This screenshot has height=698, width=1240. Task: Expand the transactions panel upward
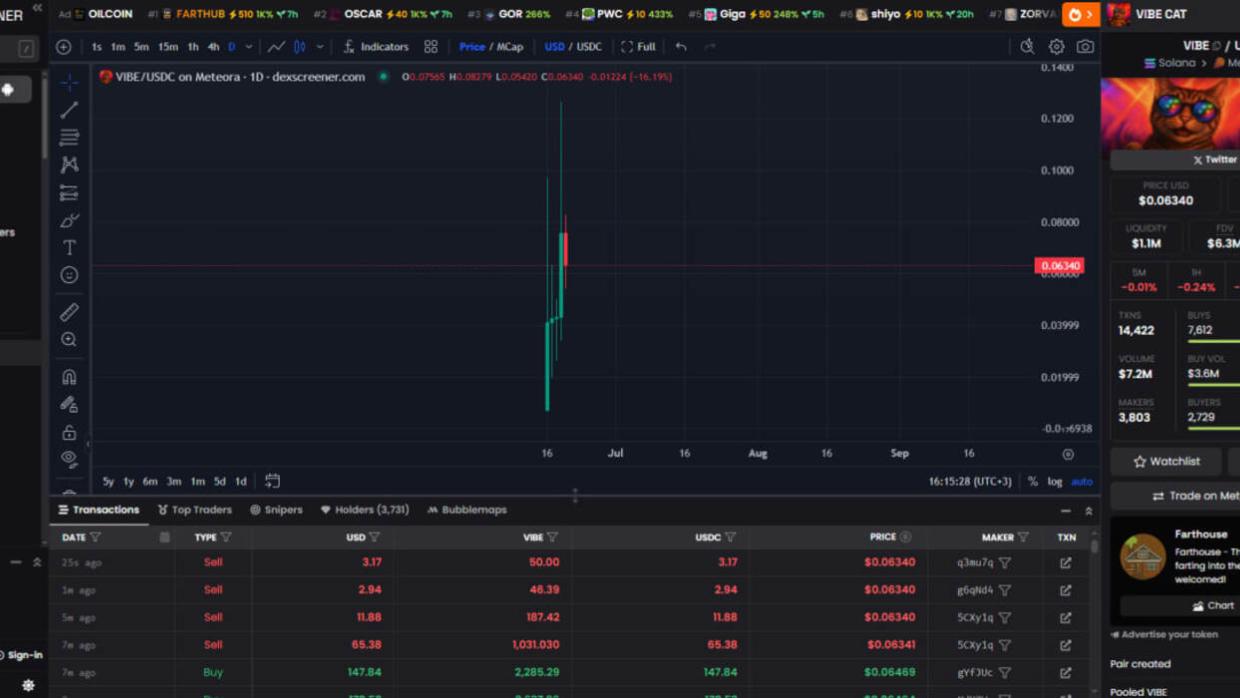[x=1089, y=511]
